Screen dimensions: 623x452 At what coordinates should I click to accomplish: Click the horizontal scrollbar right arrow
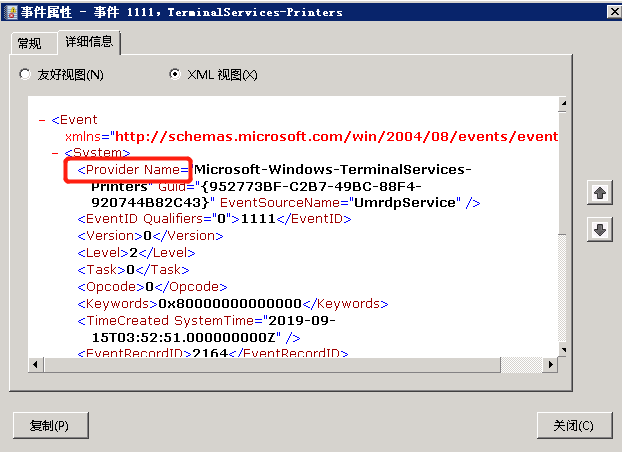[x=550, y=364]
